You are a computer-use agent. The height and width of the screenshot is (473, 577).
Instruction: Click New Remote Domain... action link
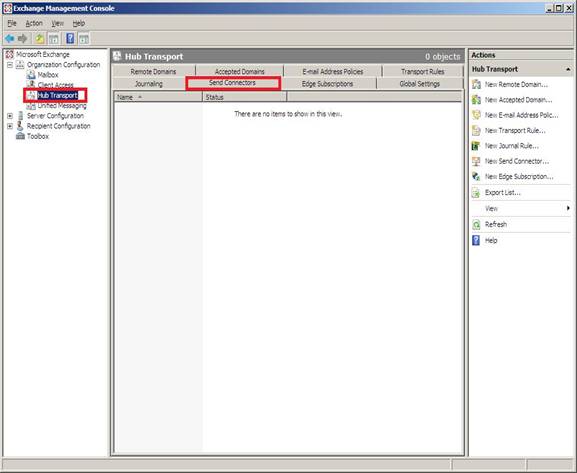516,85
